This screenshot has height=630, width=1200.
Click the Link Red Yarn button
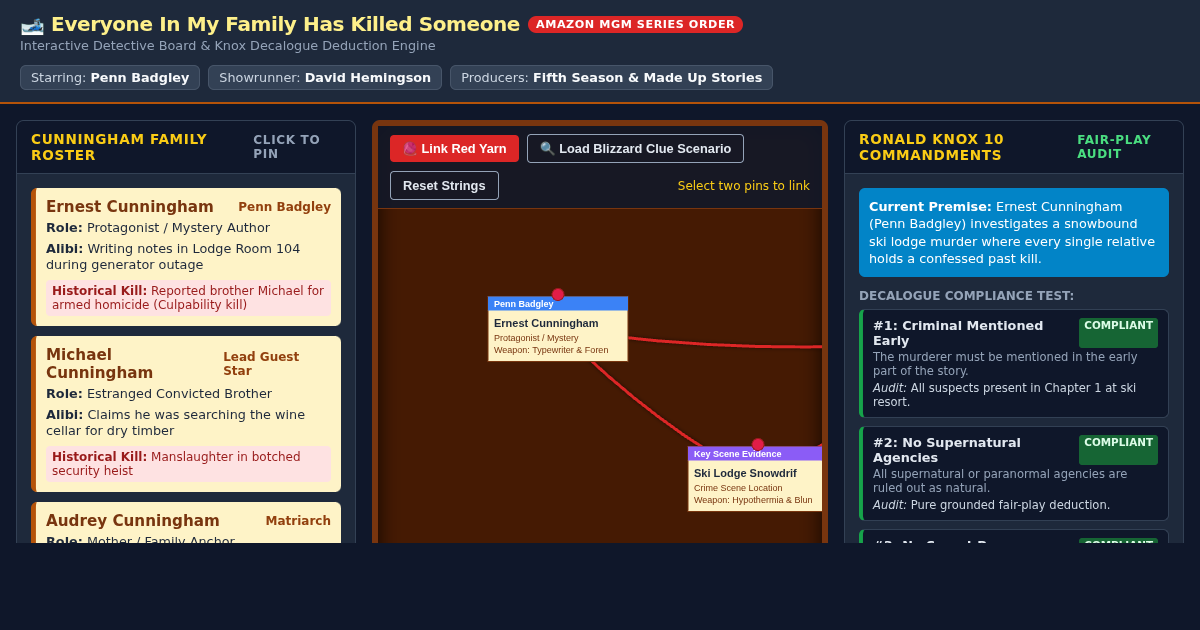[454, 148]
